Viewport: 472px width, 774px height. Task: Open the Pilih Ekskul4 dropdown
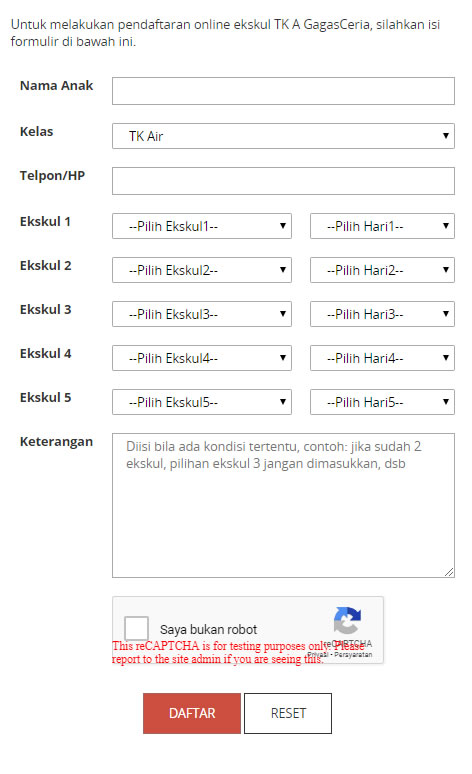(201, 358)
